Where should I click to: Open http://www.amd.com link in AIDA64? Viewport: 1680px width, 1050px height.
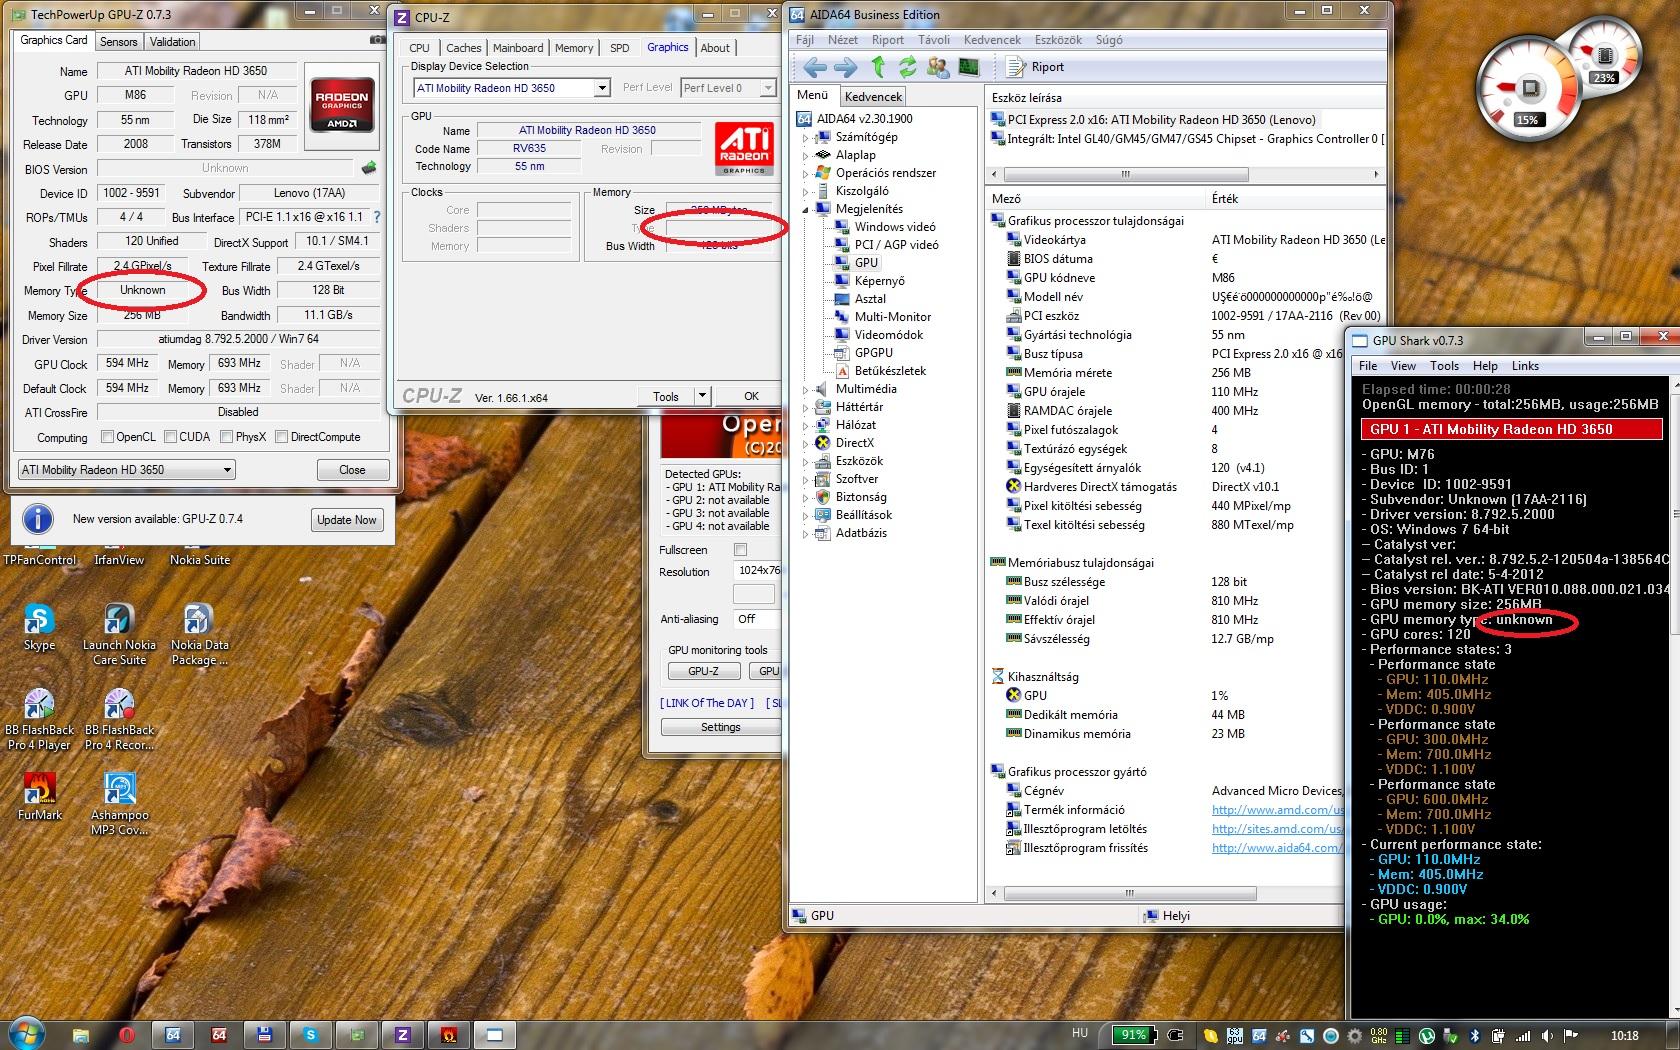point(1277,810)
